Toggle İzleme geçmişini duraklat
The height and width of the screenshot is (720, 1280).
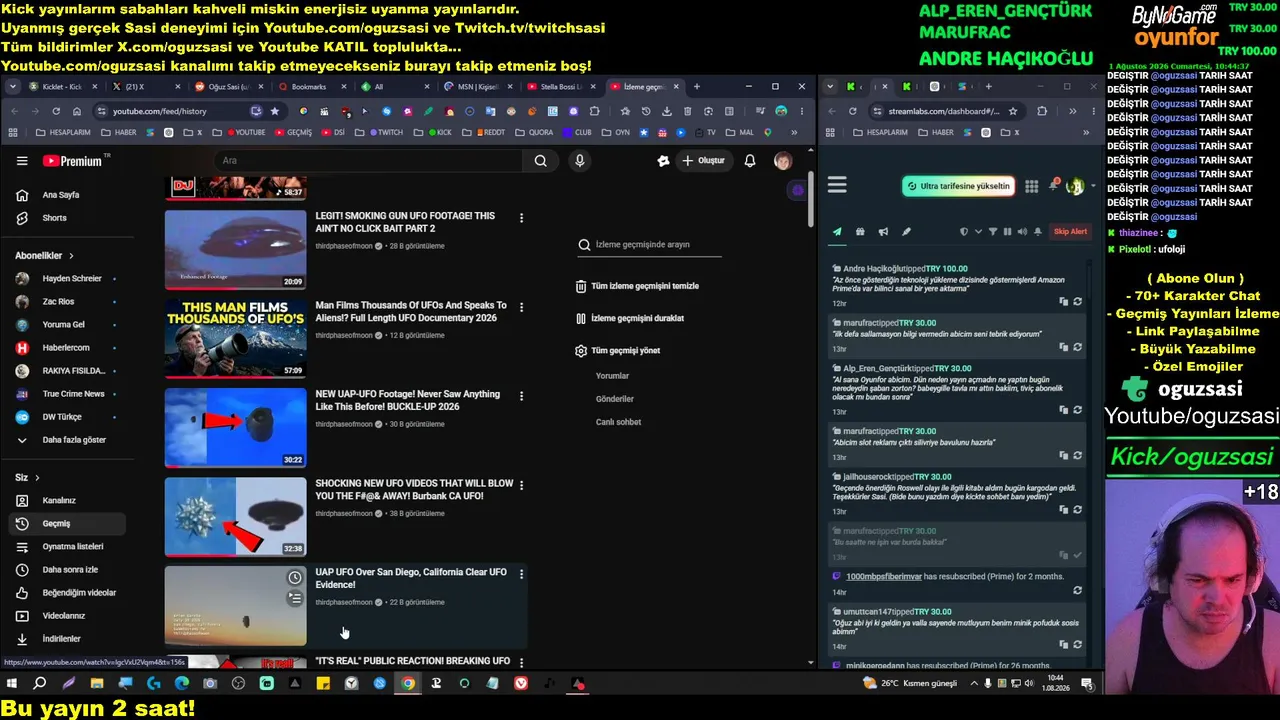coord(630,319)
